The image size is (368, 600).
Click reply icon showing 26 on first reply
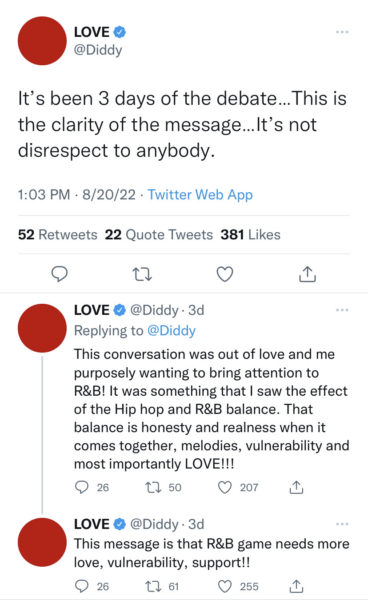tap(81, 487)
